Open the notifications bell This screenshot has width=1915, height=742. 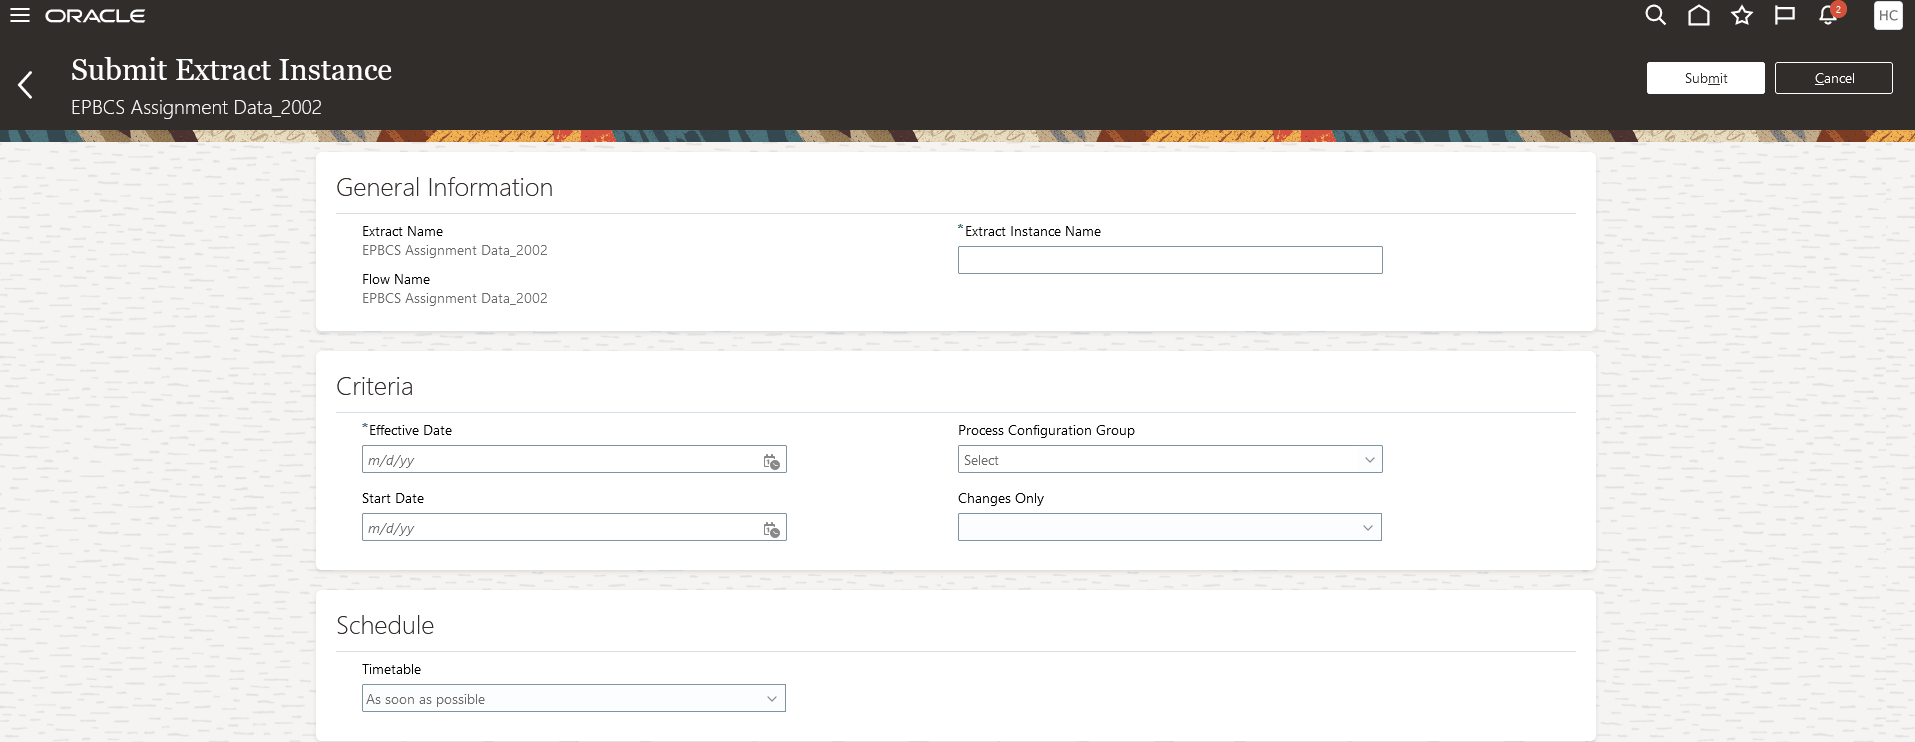(1829, 15)
